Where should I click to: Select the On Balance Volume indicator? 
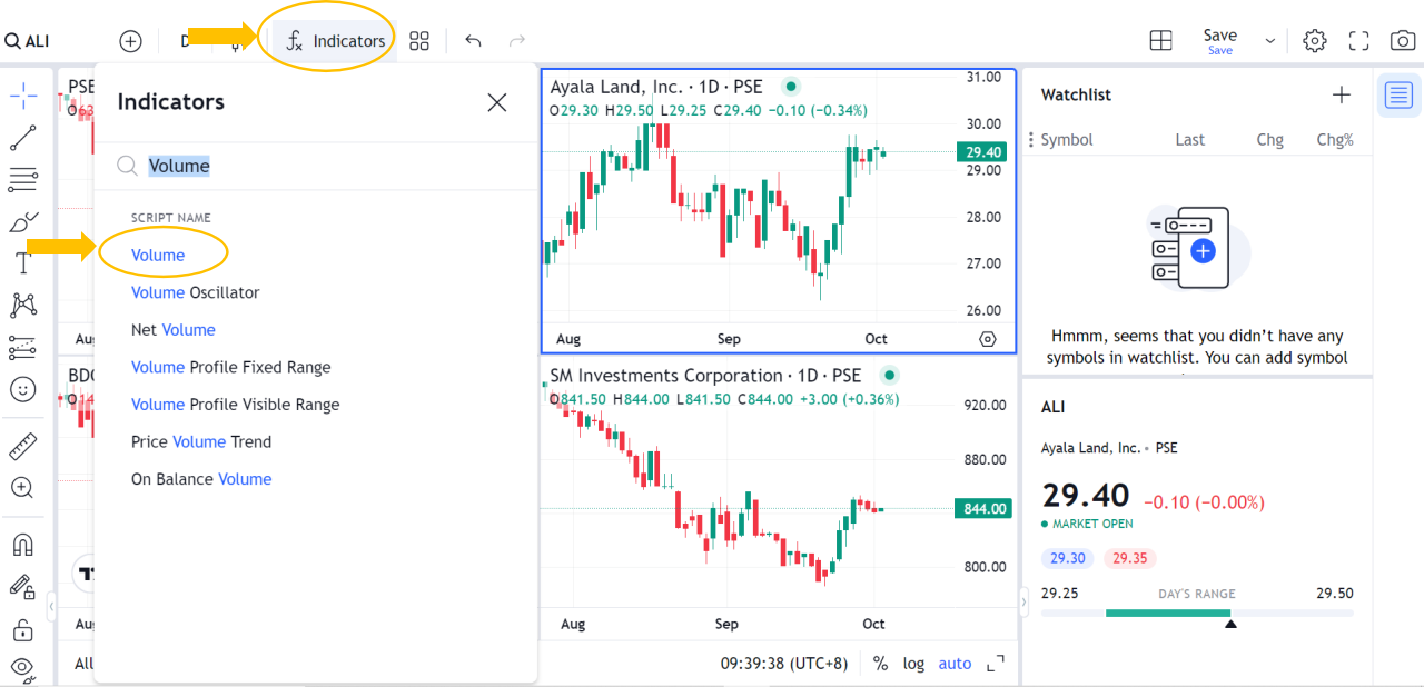[201, 479]
